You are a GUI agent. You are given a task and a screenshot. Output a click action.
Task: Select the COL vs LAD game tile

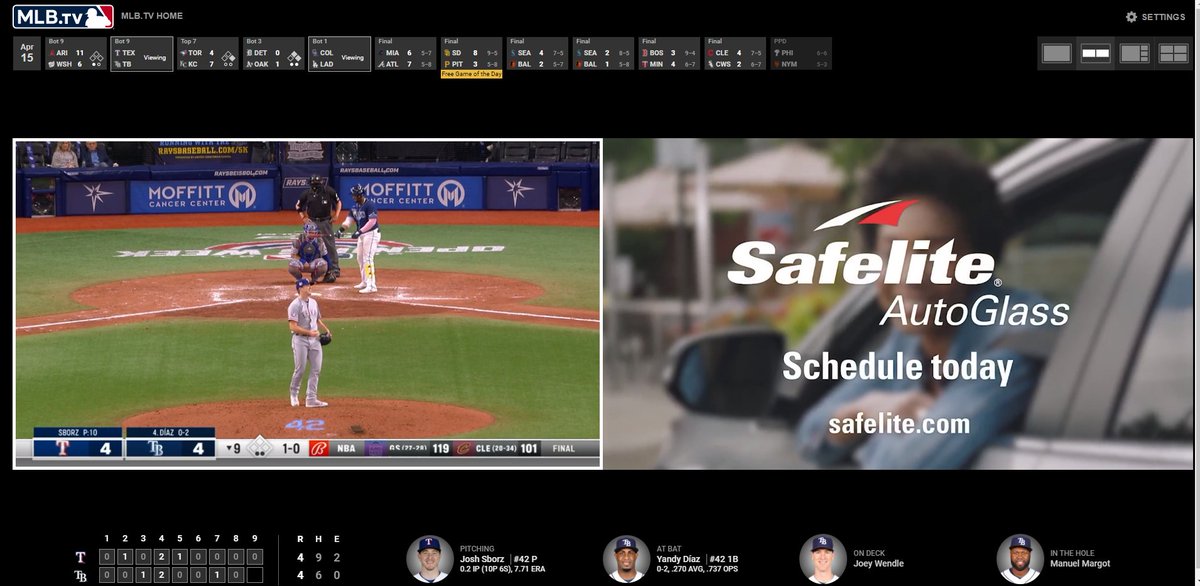(x=339, y=53)
